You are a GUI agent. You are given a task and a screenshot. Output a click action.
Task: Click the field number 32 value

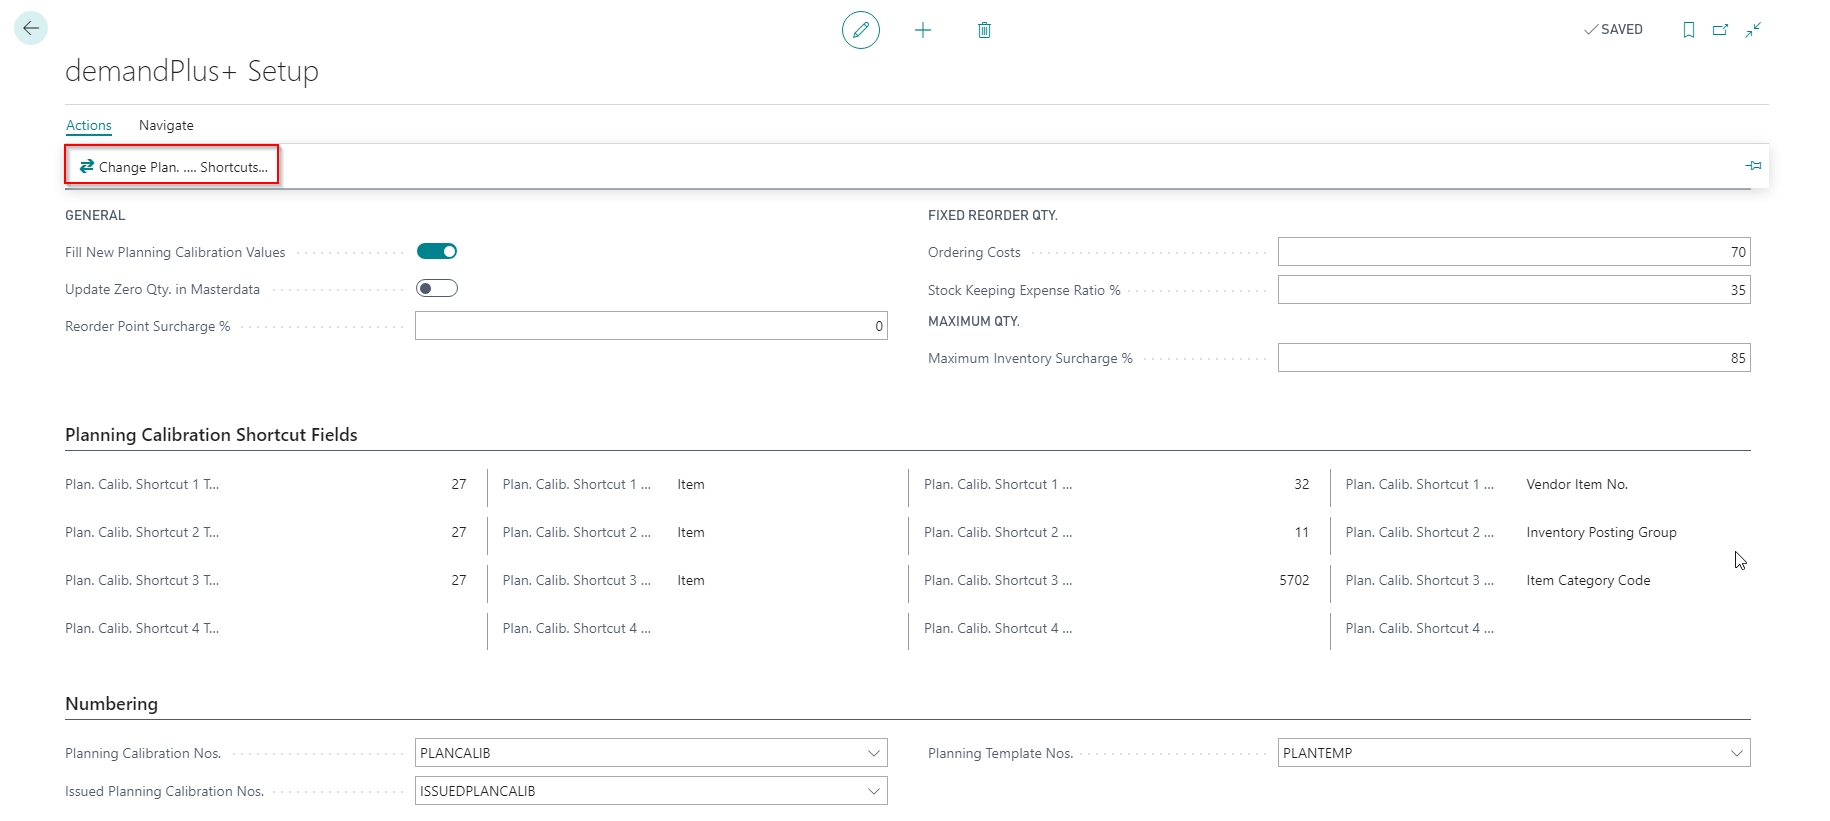click(1301, 484)
